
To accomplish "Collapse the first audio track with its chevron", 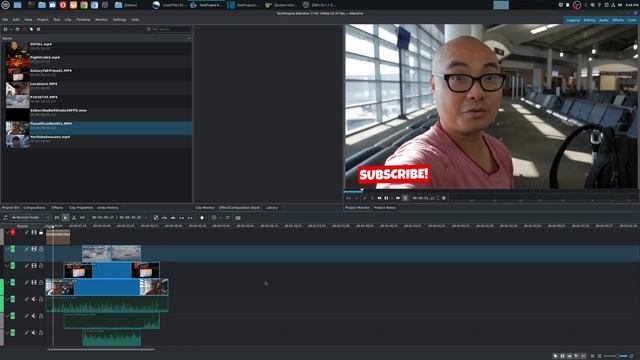I will pyautogui.click(x=7, y=299).
